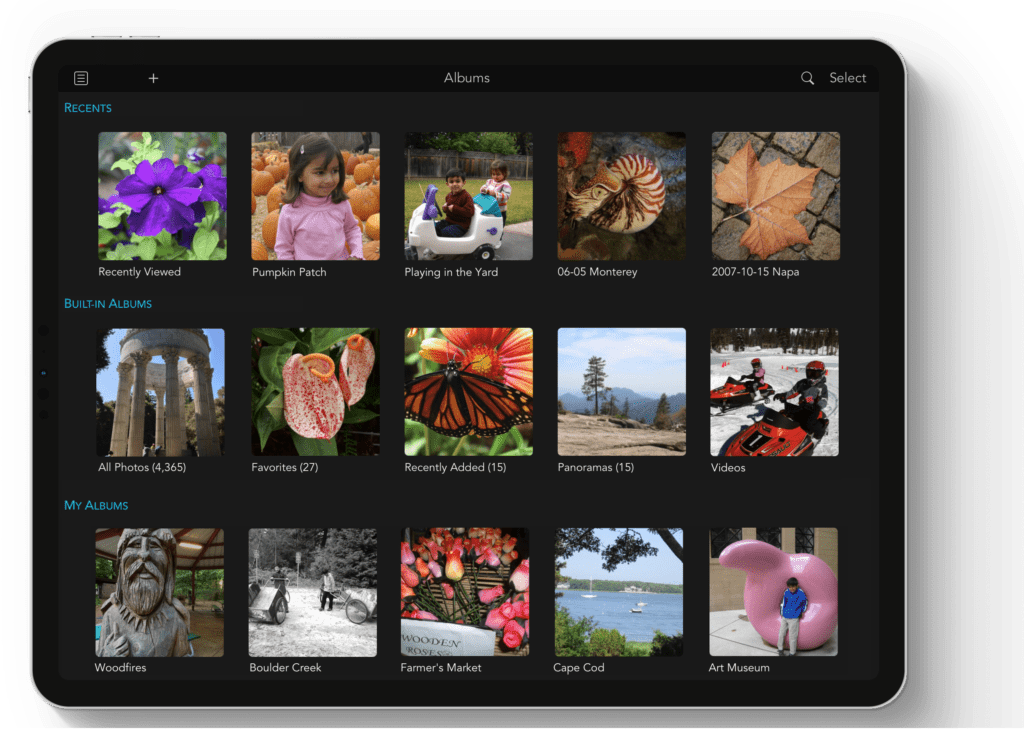
Task: Click the '2007-10-15 Napa' label
Action: (756, 272)
